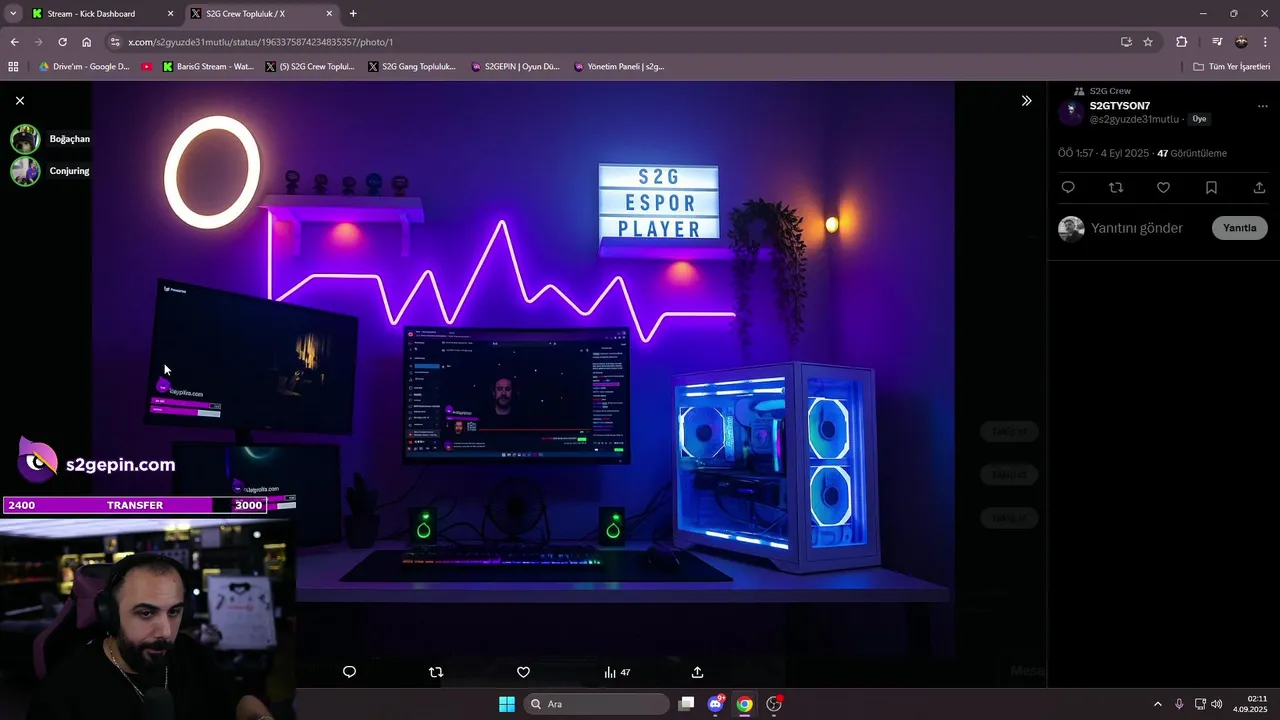The height and width of the screenshot is (720, 1280).
Task: Open the Yönetim Paneli bookmark
Action: [x=619, y=67]
